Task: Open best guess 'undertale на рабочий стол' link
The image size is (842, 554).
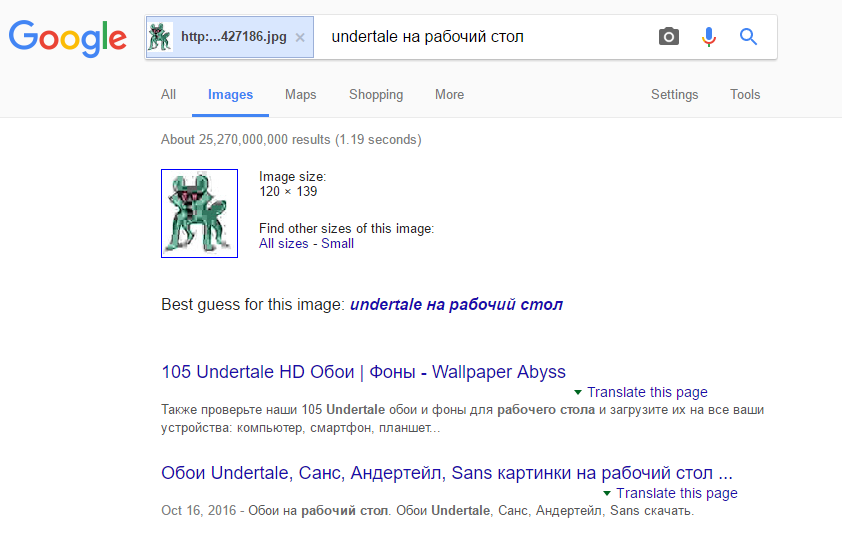Action: [x=456, y=304]
